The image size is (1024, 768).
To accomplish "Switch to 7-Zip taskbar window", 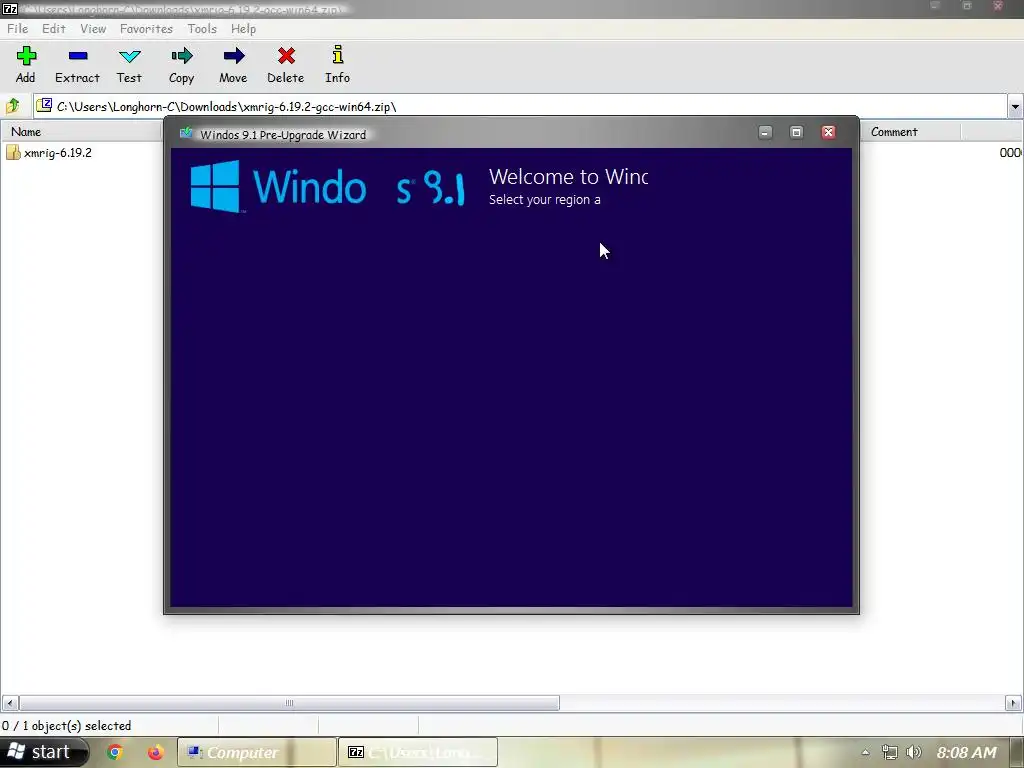I will [x=418, y=752].
